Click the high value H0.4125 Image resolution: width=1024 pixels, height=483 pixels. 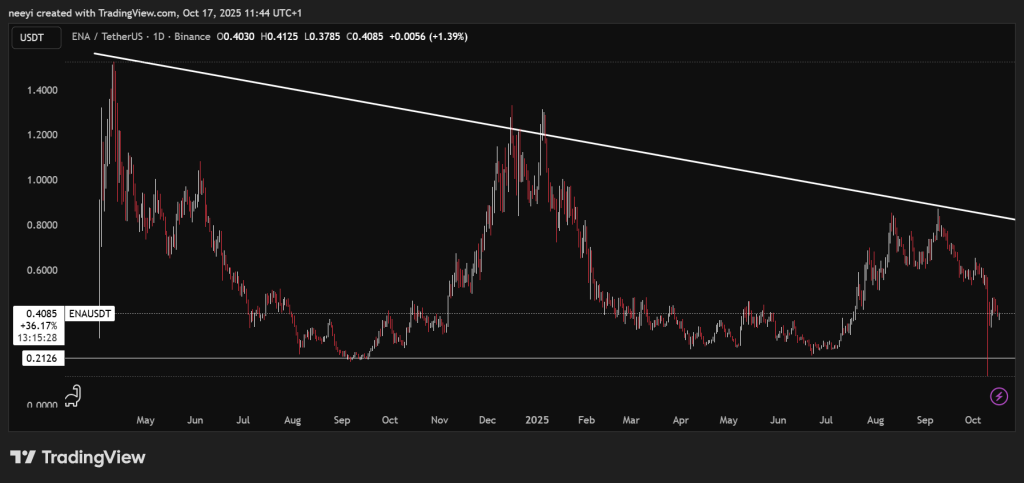[279, 37]
